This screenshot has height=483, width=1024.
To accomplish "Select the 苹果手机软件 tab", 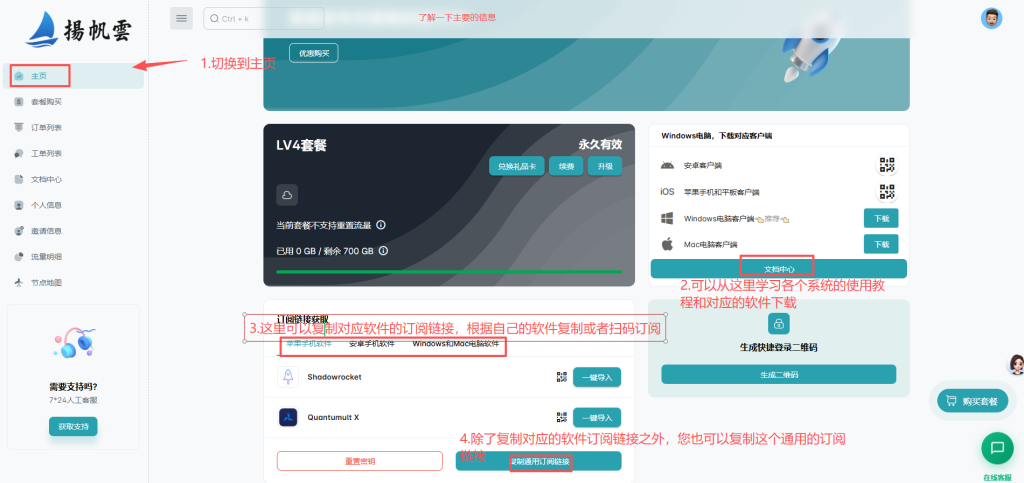I will click(308, 344).
